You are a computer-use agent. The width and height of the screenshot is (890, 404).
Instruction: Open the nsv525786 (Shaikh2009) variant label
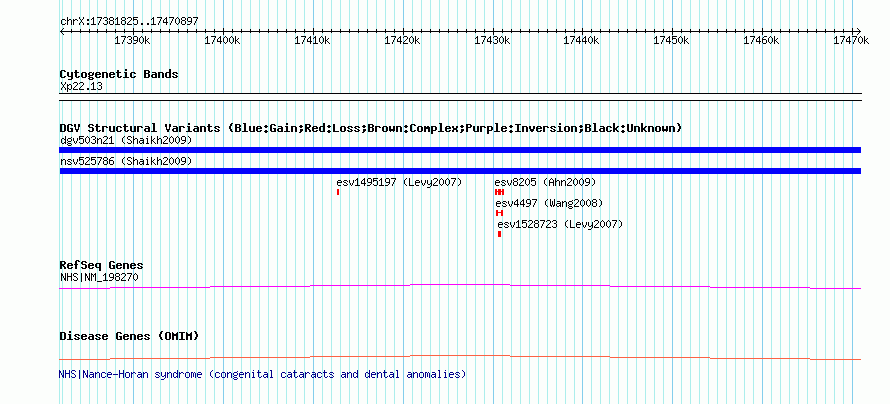(x=126, y=161)
